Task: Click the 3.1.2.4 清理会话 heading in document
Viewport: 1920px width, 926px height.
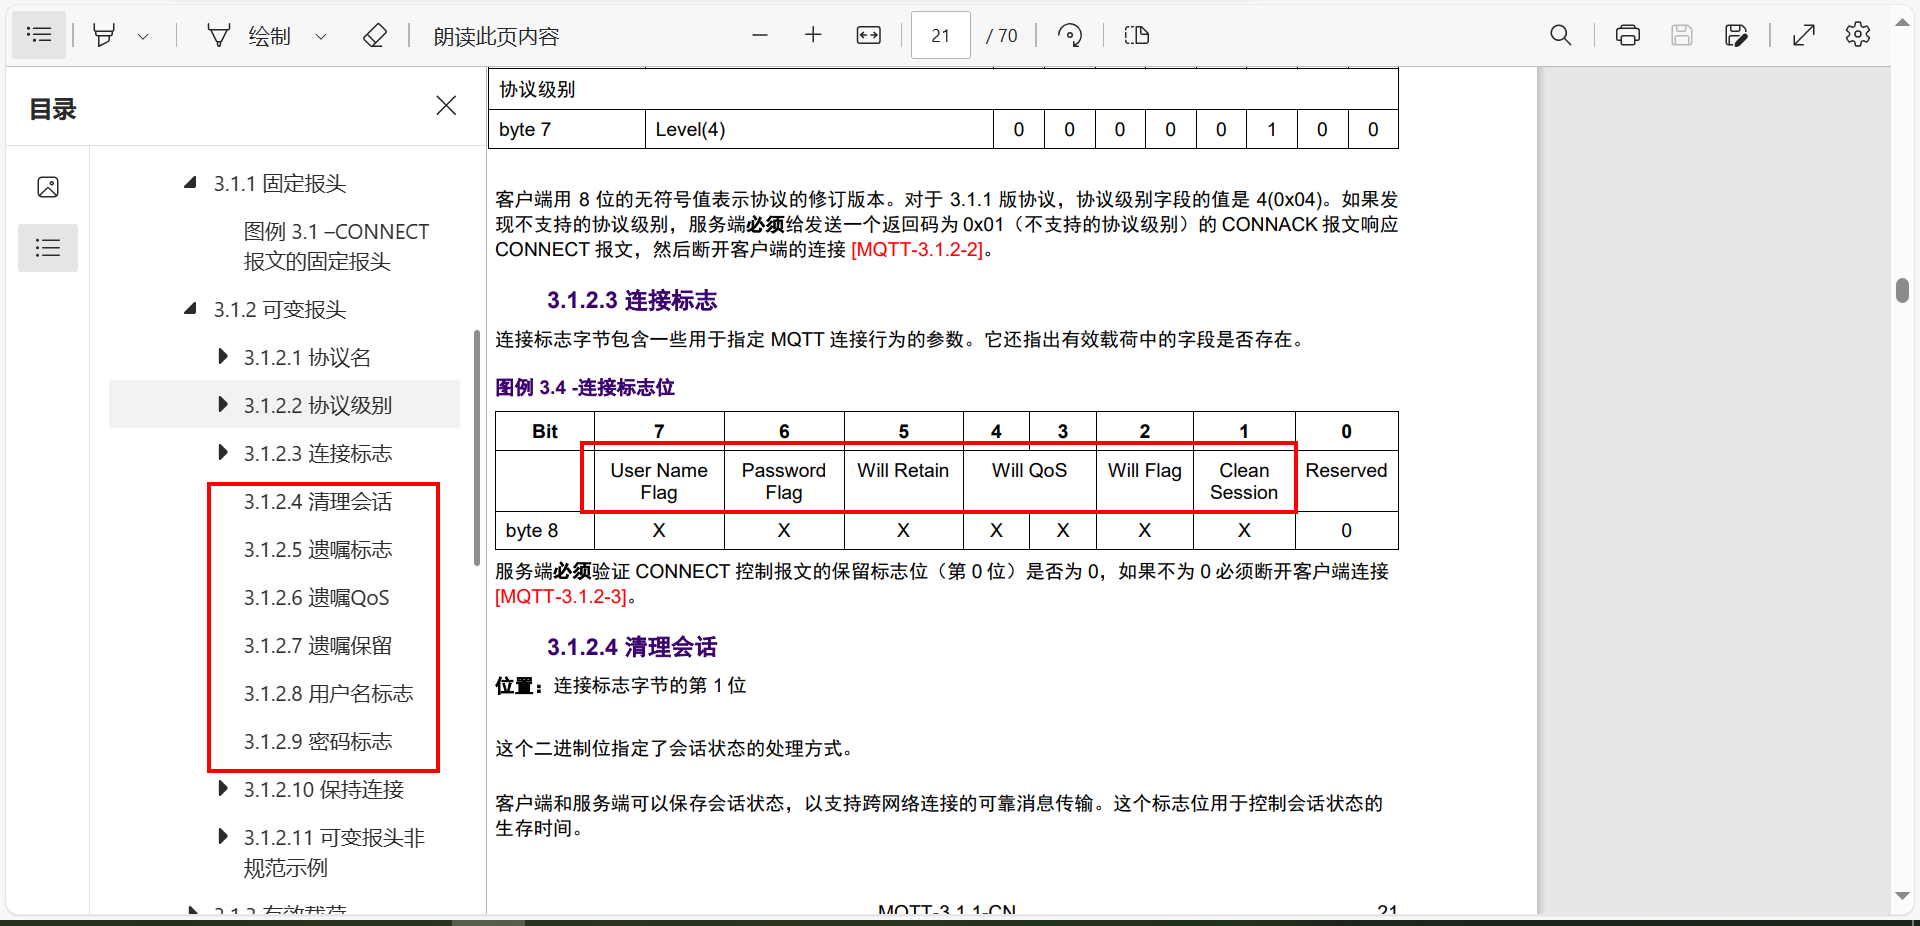Action: [632, 647]
